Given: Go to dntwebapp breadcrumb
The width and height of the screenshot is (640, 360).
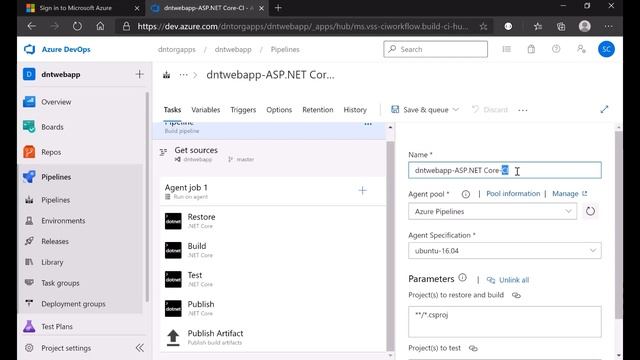Looking at the screenshot, I should click(233, 49).
